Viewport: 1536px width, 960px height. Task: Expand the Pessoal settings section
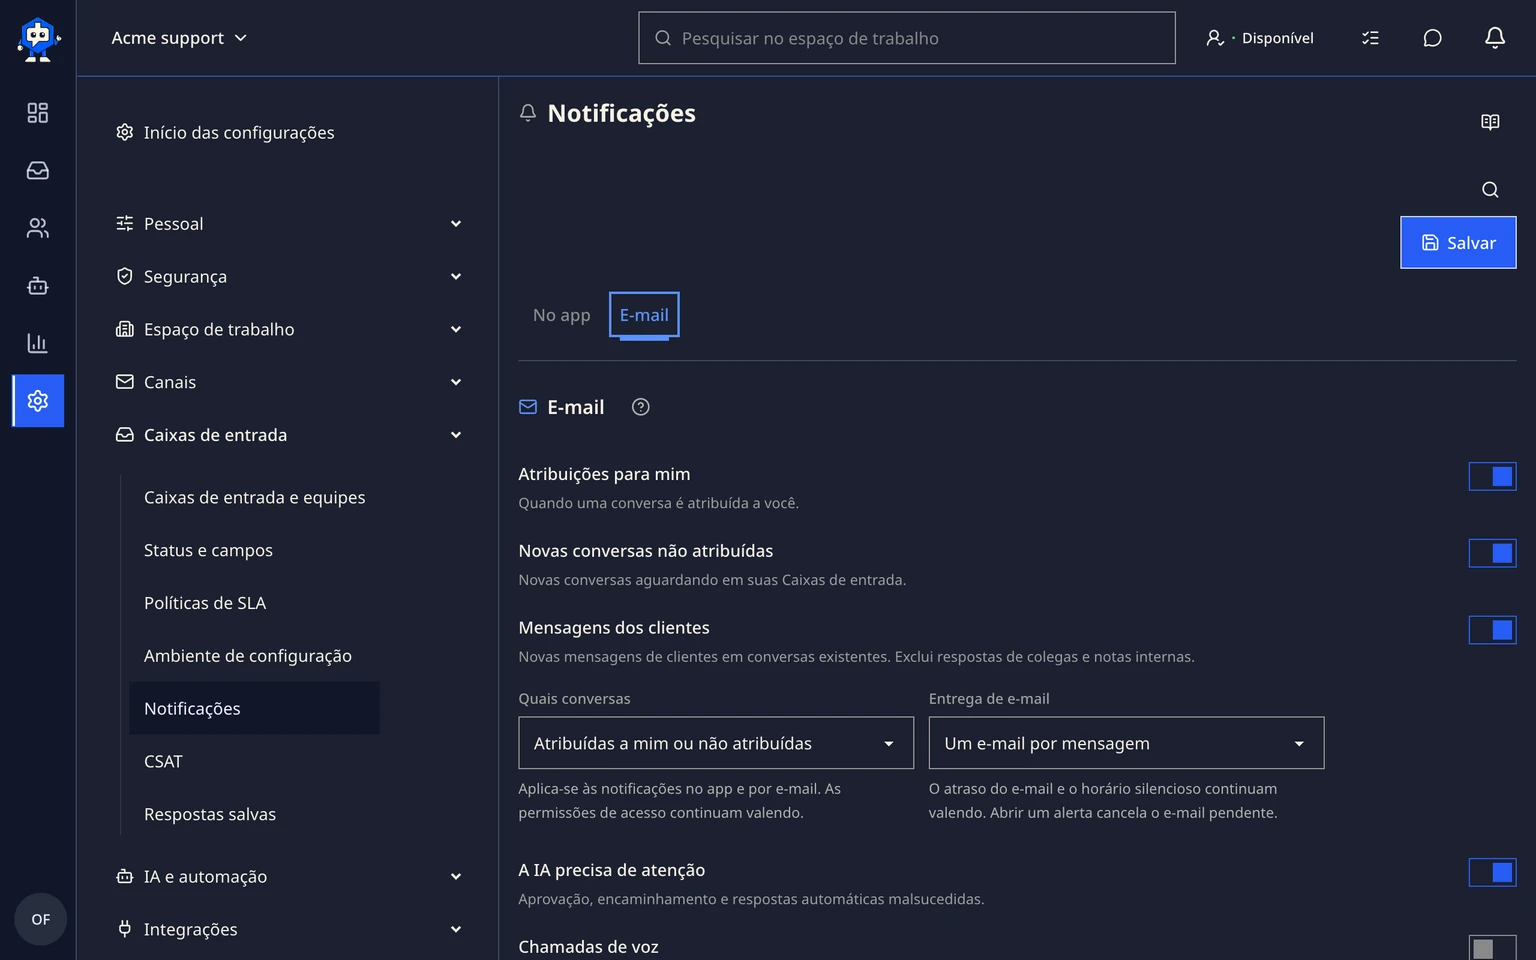(289, 224)
